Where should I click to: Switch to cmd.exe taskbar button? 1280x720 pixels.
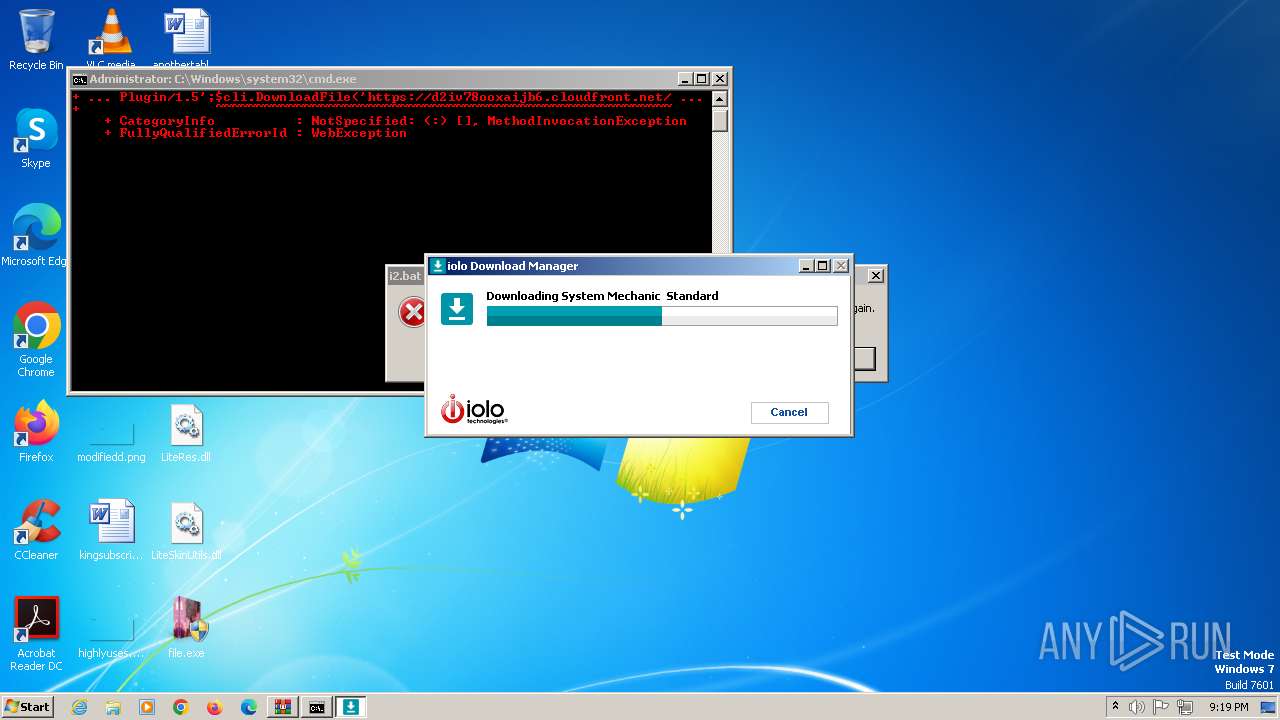click(317, 707)
